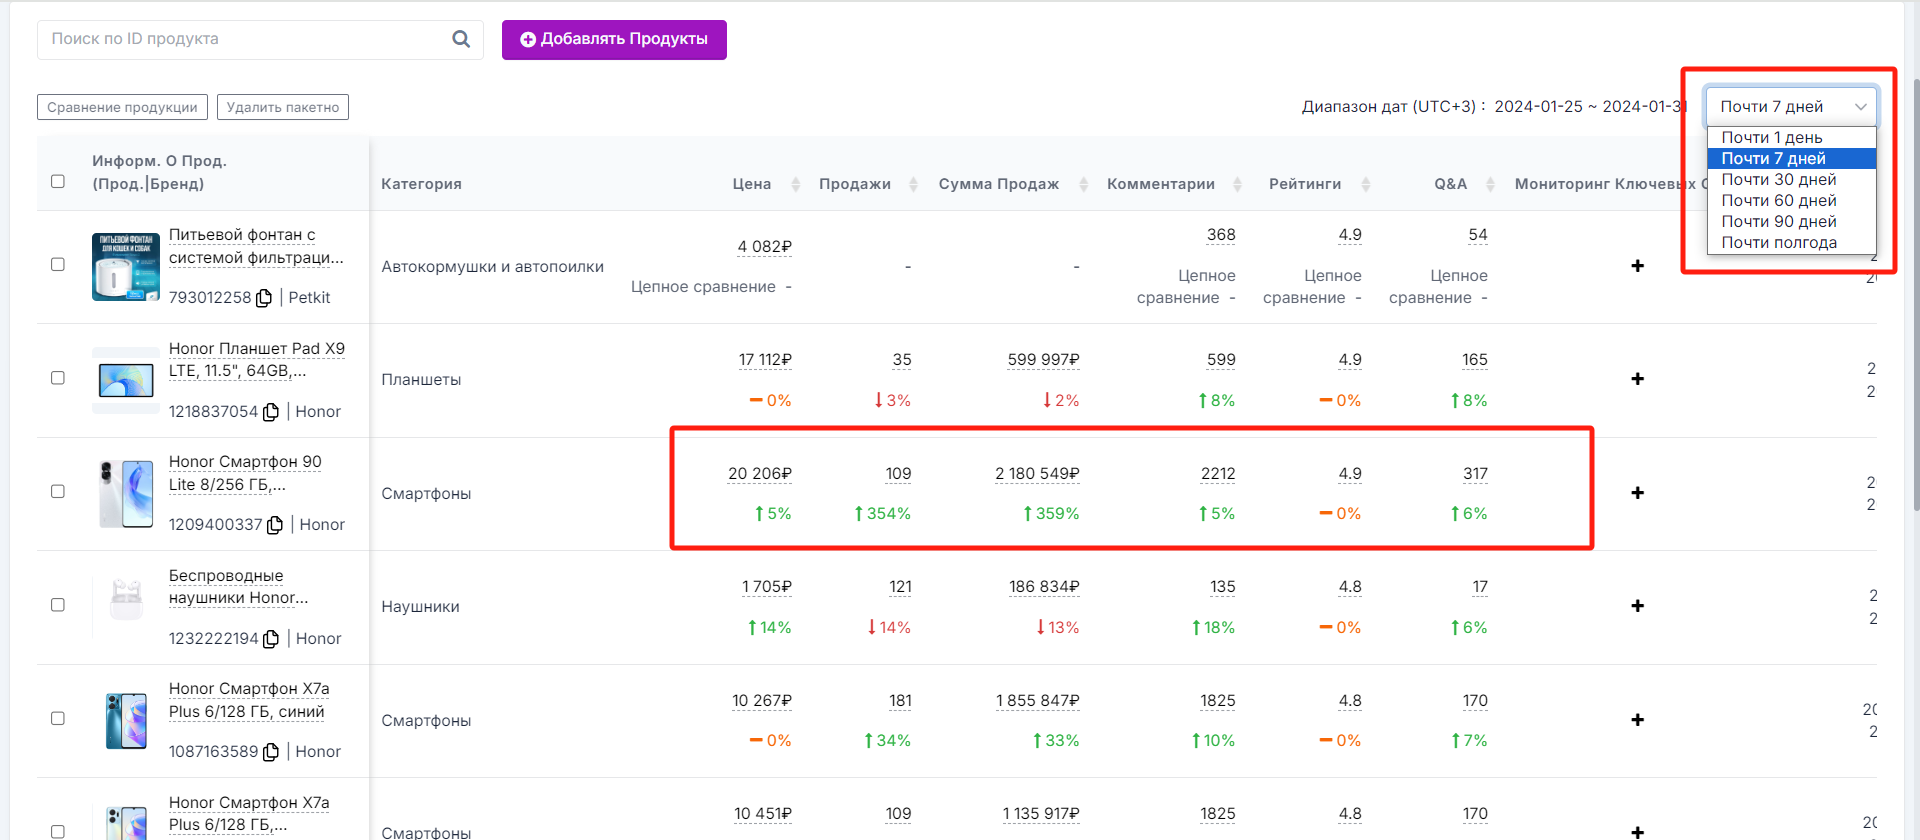Check the Беспроводные наушники Honor row
1920x840 pixels.
[x=58, y=605]
